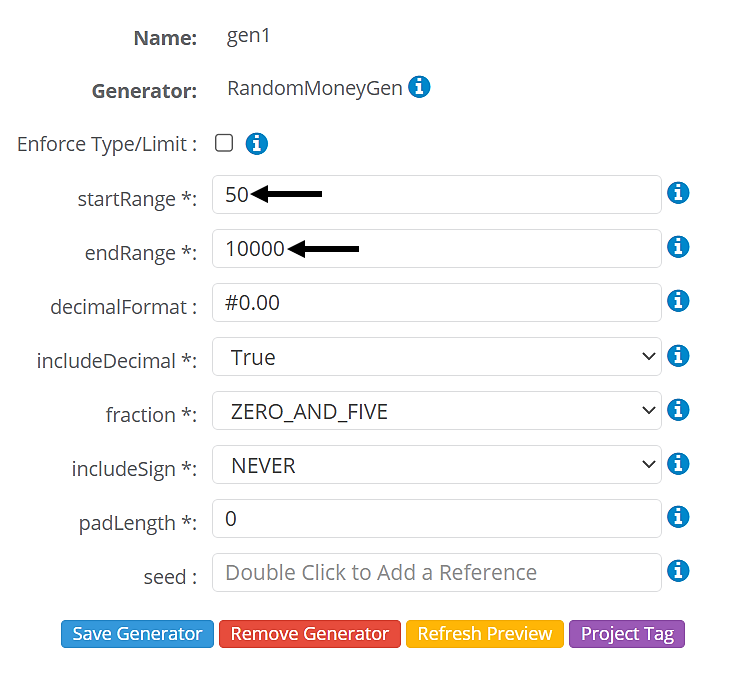Screen dimensions: 733x678
Task: Click the seed reference input field
Action: 437,573
